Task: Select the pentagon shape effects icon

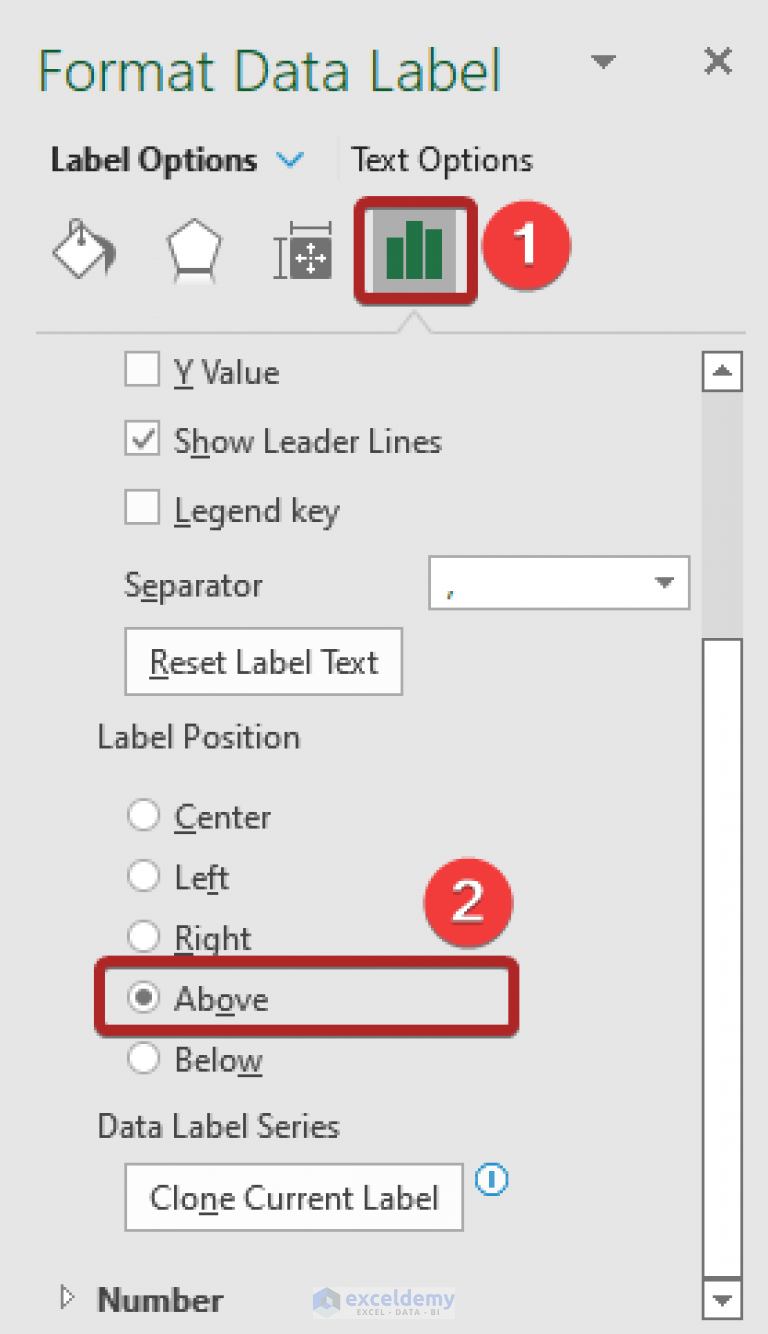Action: (x=193, y=250)
